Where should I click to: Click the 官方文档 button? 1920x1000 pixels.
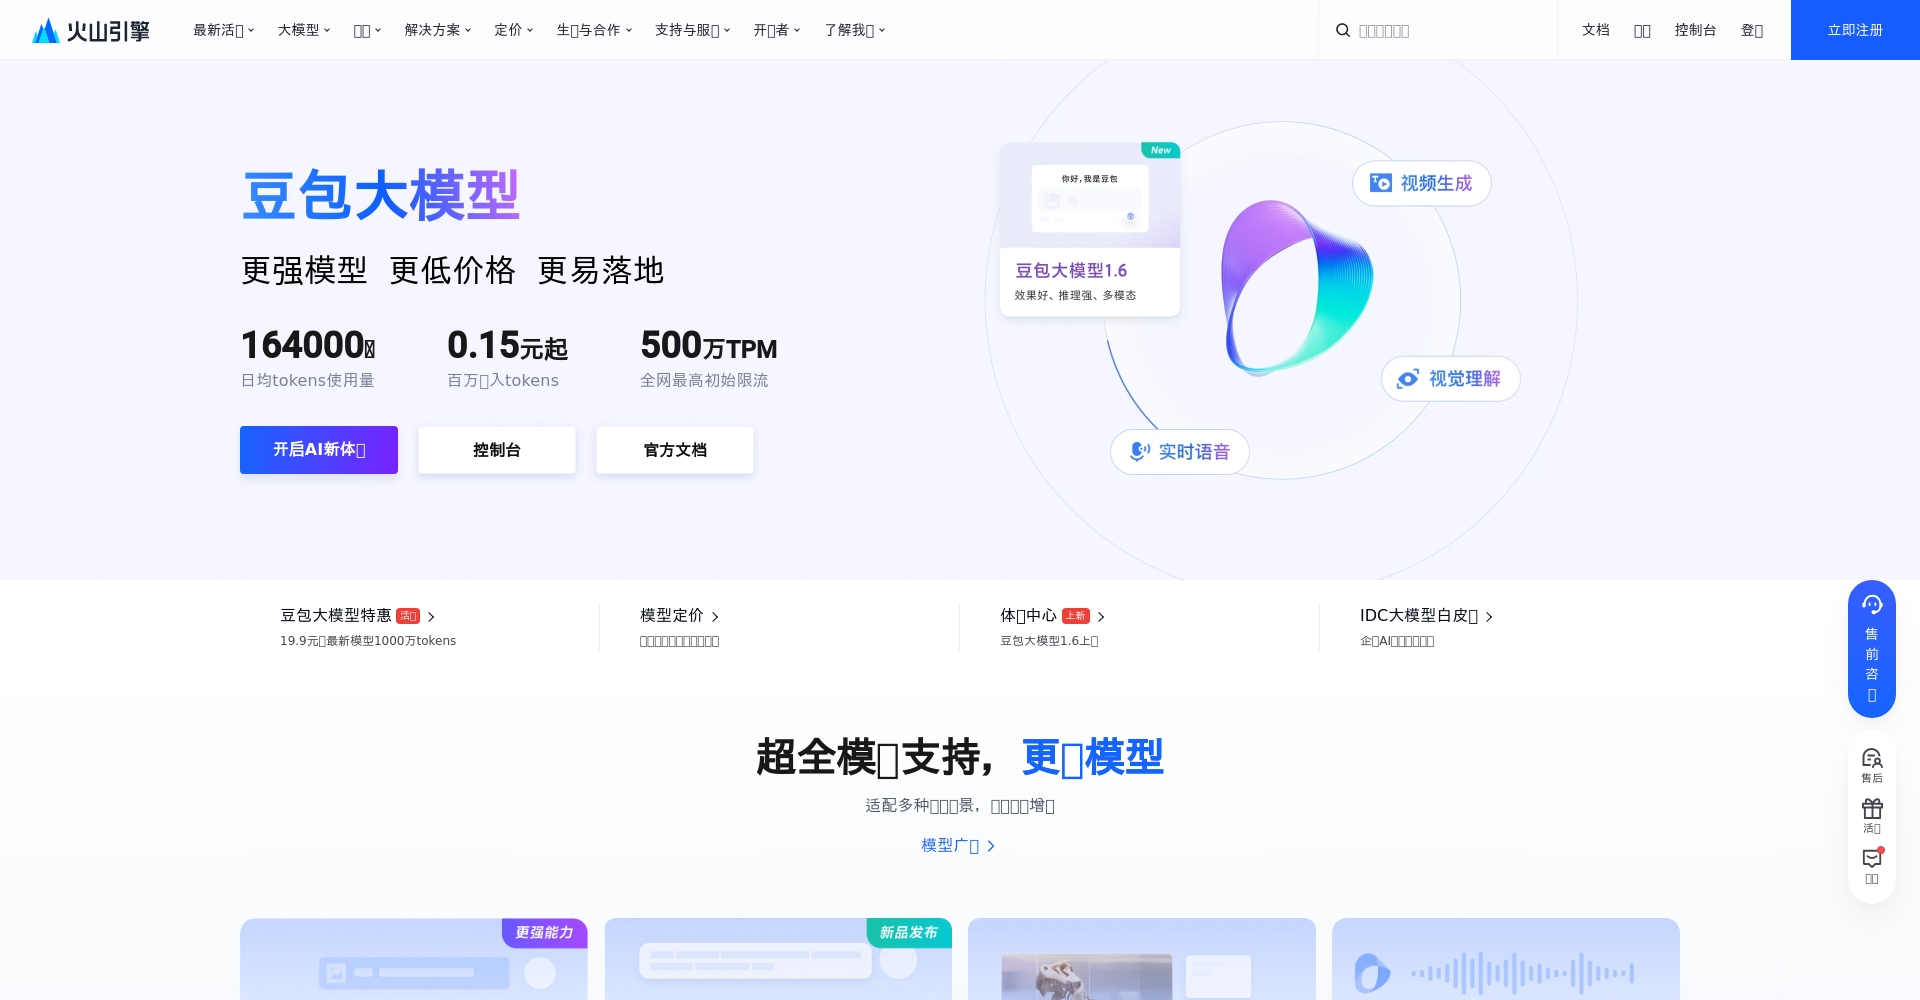click(x=675, y=450)
